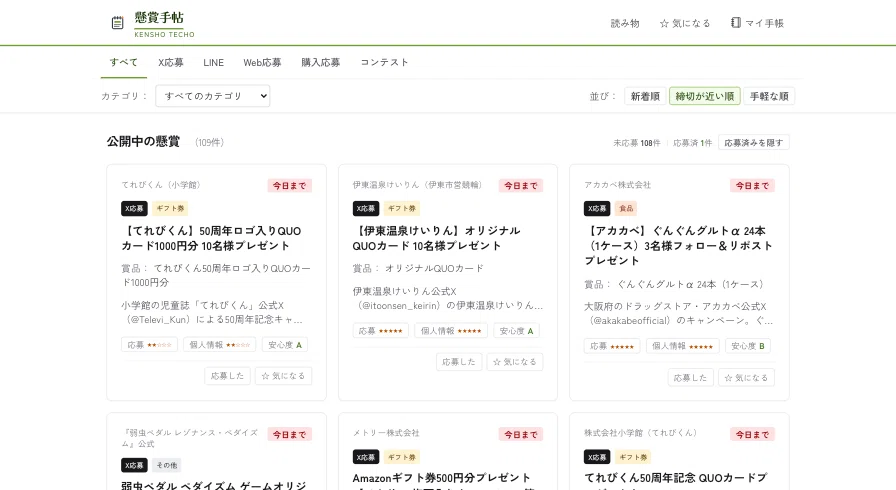Click the ギフト券 tag on 50周年ロゴ入りQUOカード card

pos(170,208)
